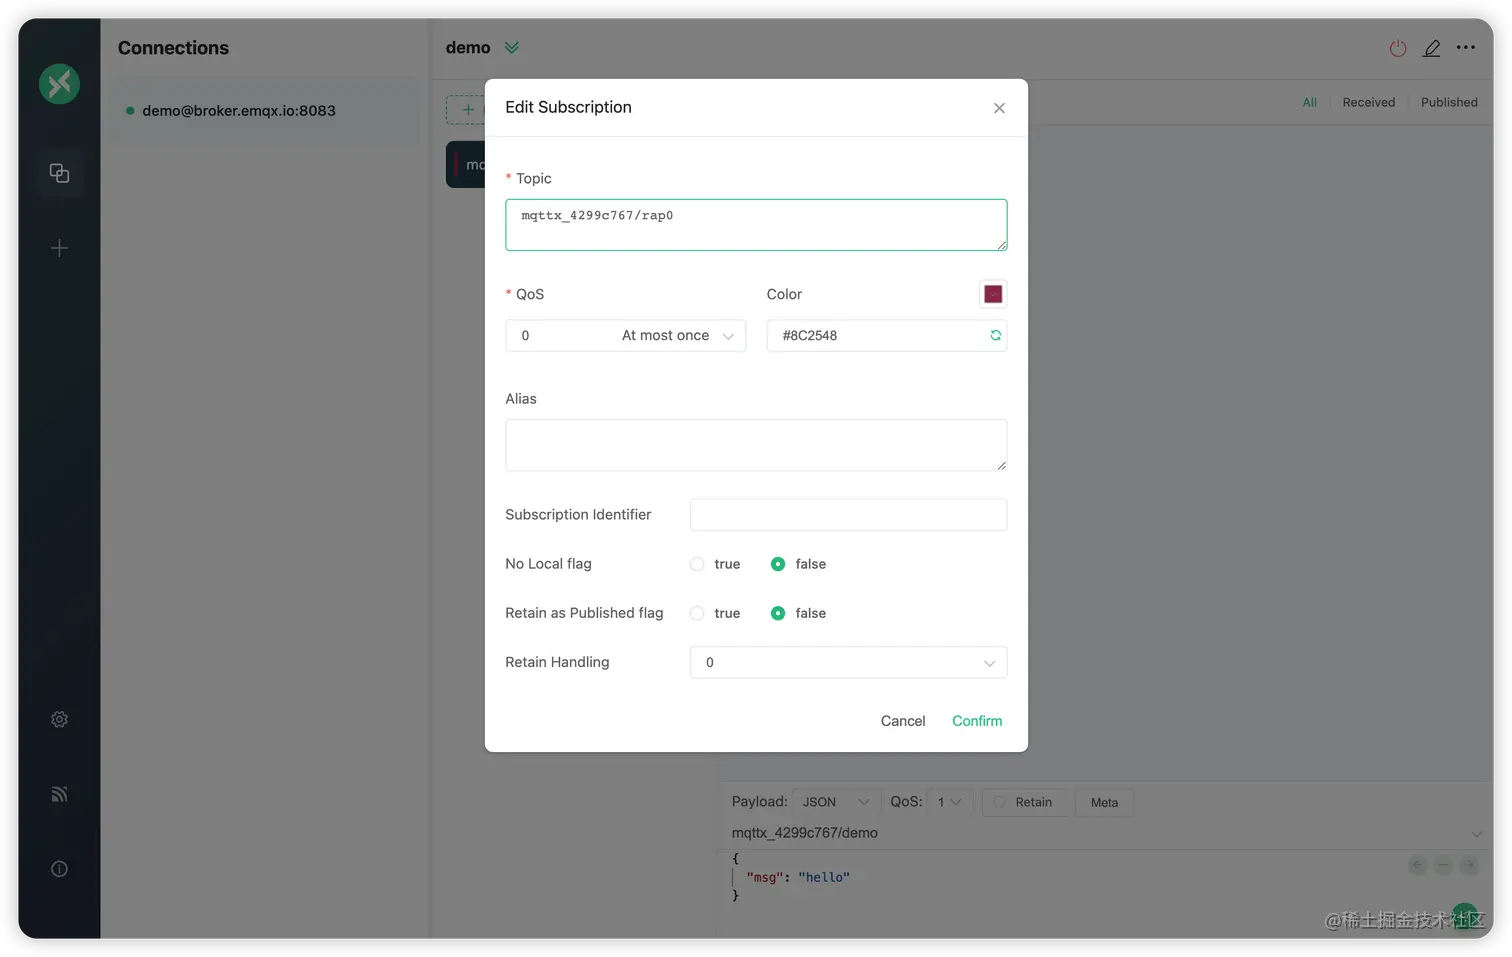Open the About info icon in sidebar
Screen dimensions: 1512x957
click(59, 869)
